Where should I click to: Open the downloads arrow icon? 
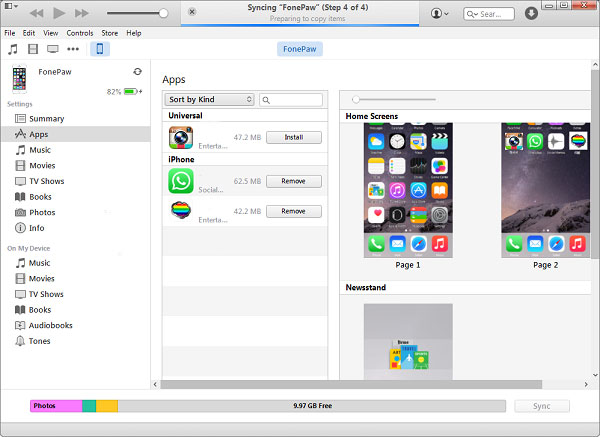531,13
